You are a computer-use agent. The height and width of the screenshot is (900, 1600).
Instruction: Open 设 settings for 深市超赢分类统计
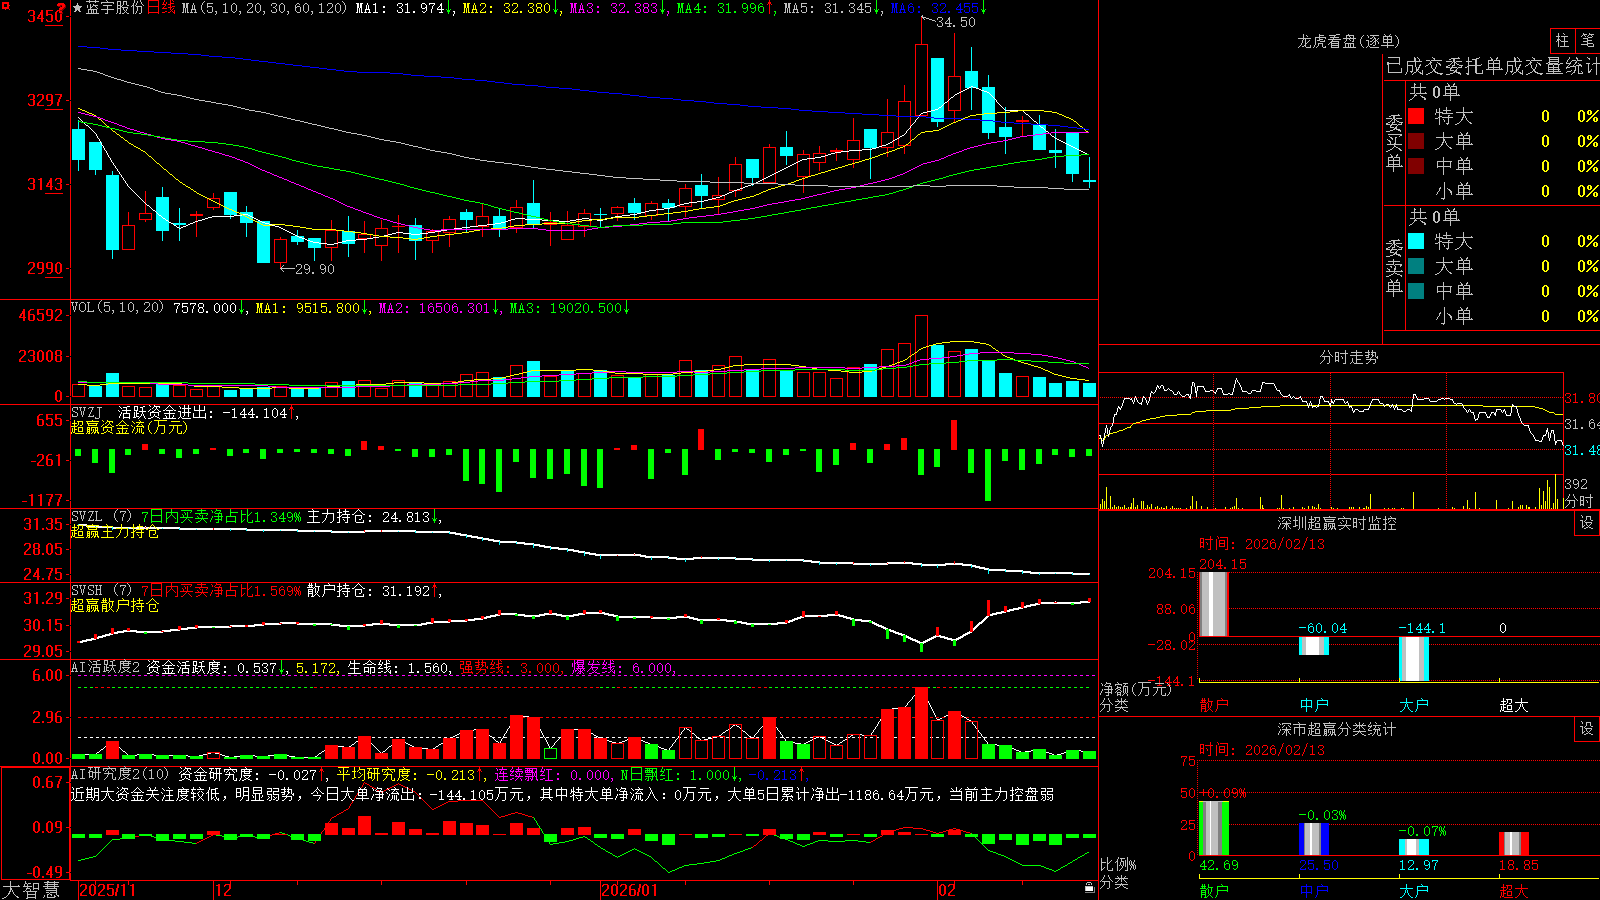tap(1587, 729)
